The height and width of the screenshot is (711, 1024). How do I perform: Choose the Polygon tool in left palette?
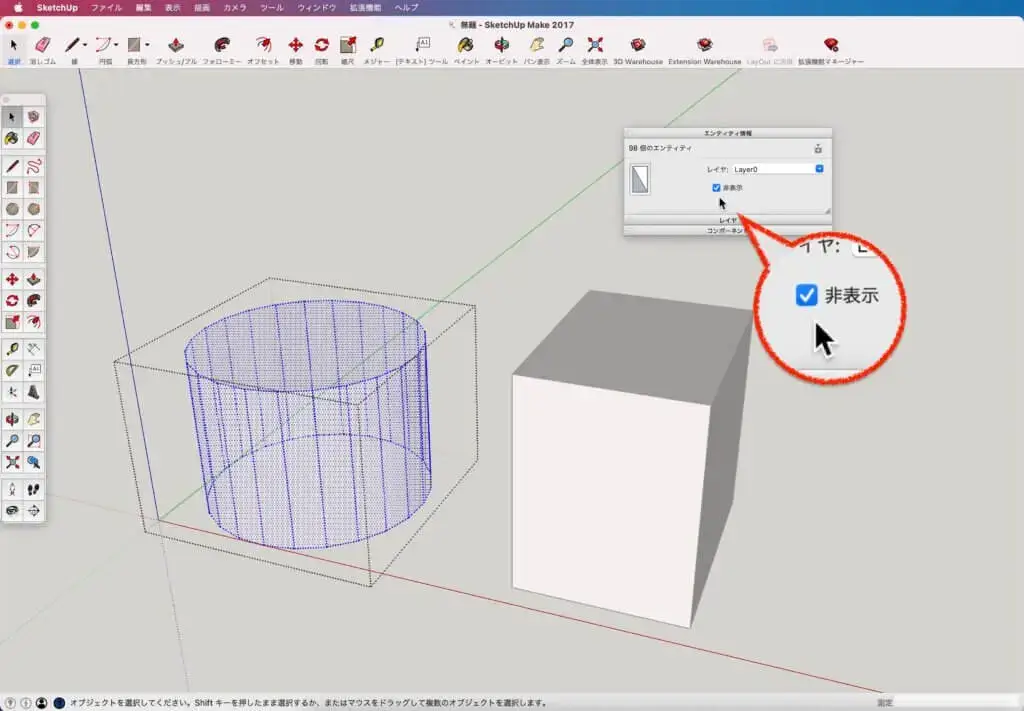pyautogui.click(x=33, y=209)
